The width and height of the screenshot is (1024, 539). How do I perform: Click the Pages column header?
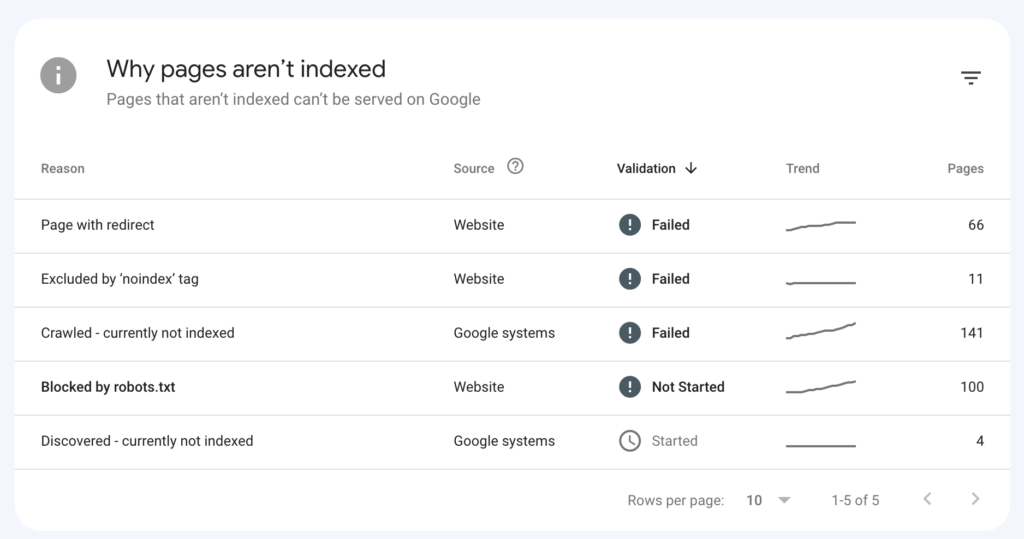click(965, 168)
